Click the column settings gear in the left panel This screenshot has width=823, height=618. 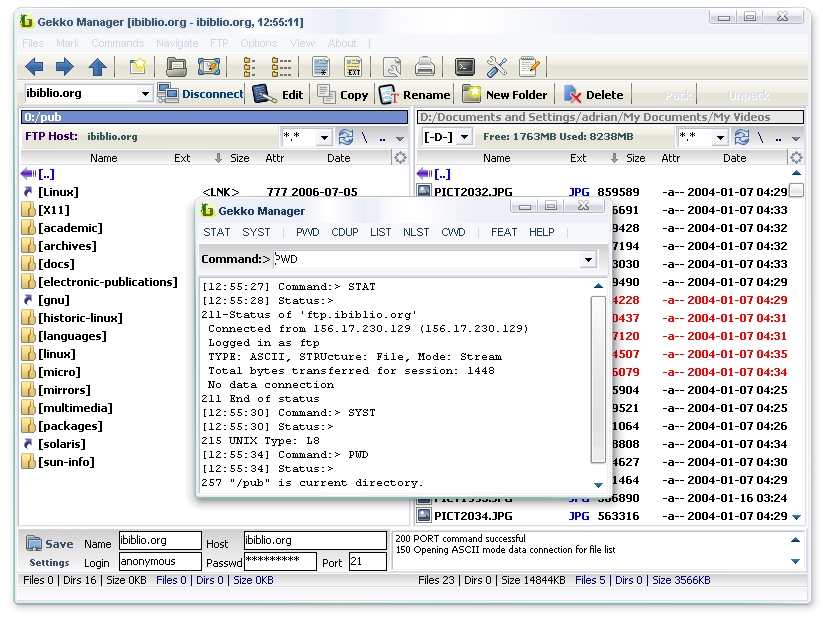tap(400, 158)
